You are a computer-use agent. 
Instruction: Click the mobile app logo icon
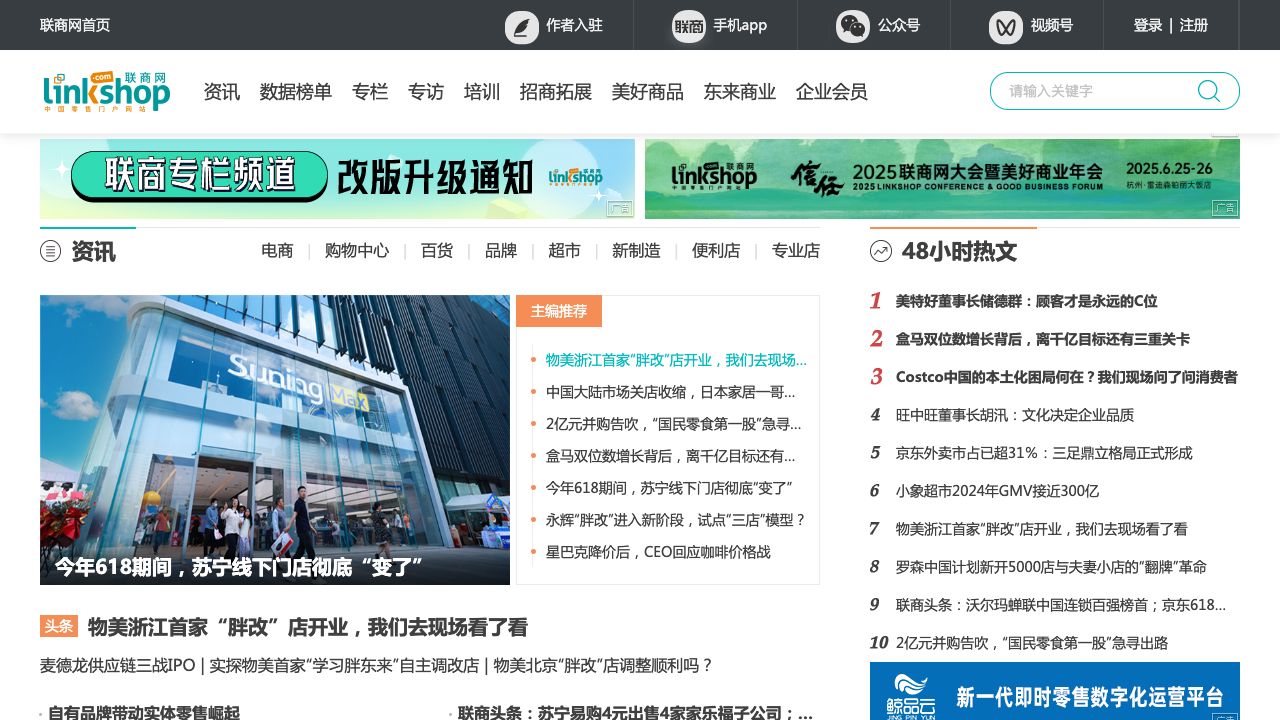click(x=688, y=27)
